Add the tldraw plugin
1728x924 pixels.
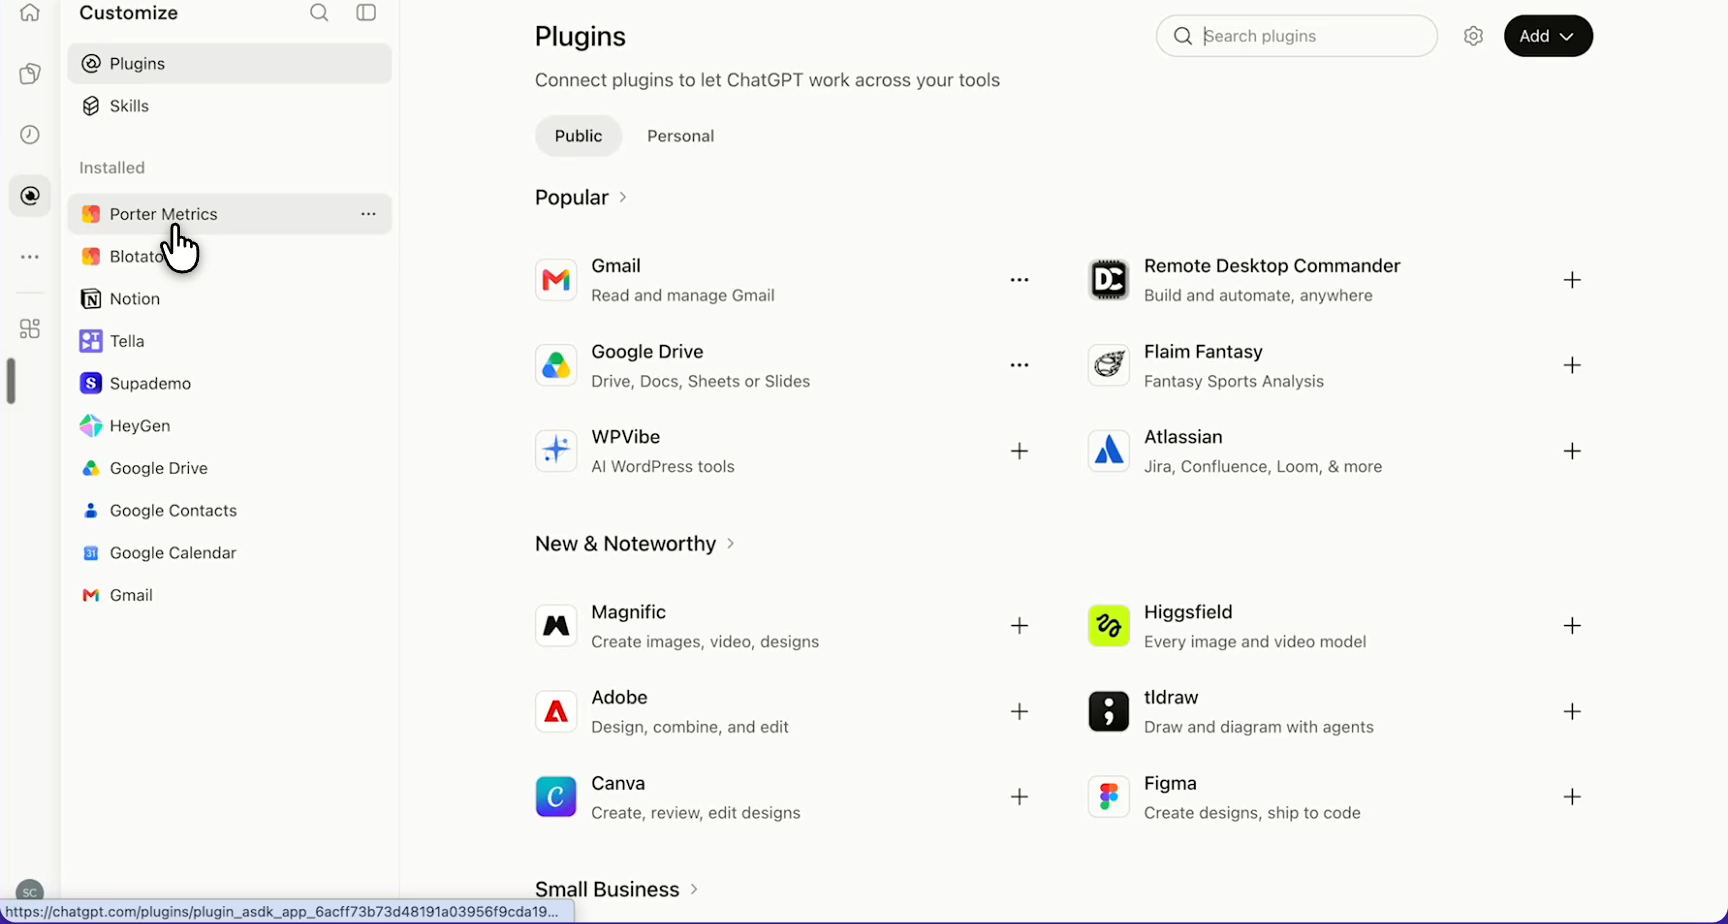(1572, 712)
